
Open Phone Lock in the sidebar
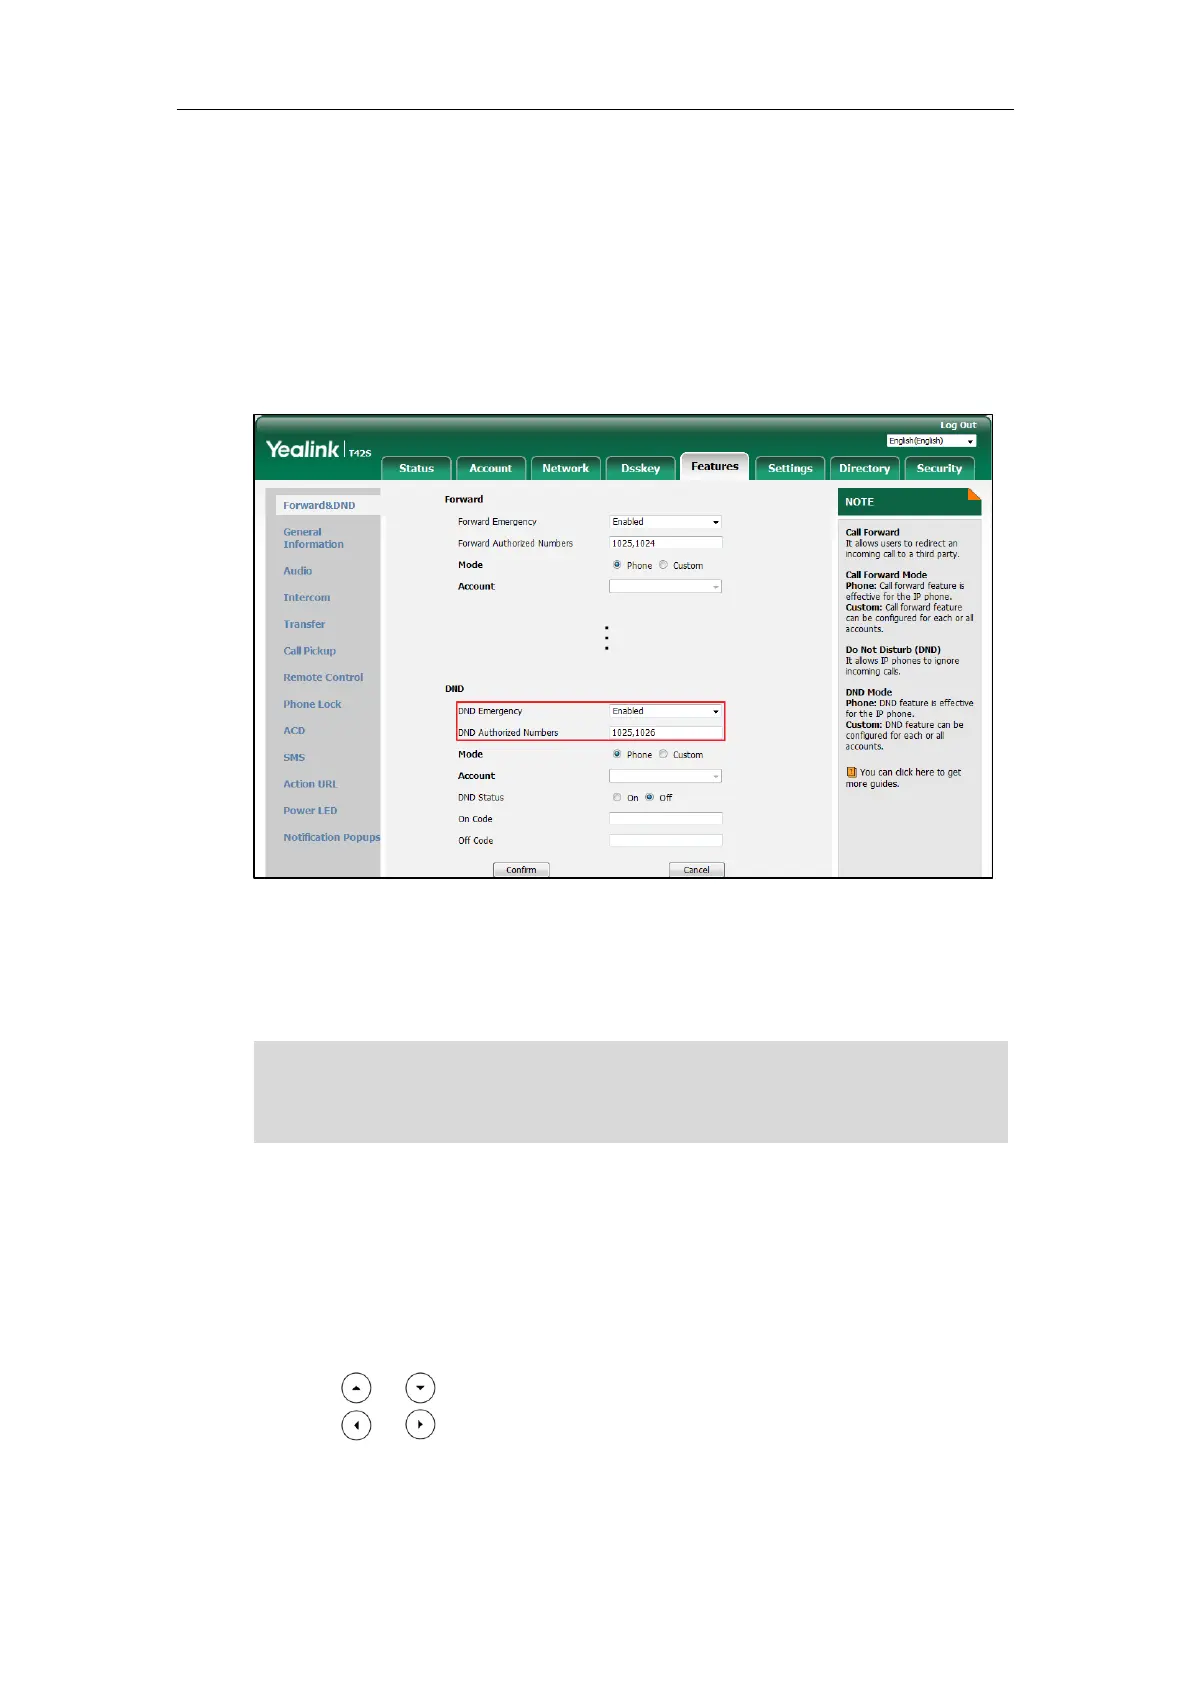(312, 704)
